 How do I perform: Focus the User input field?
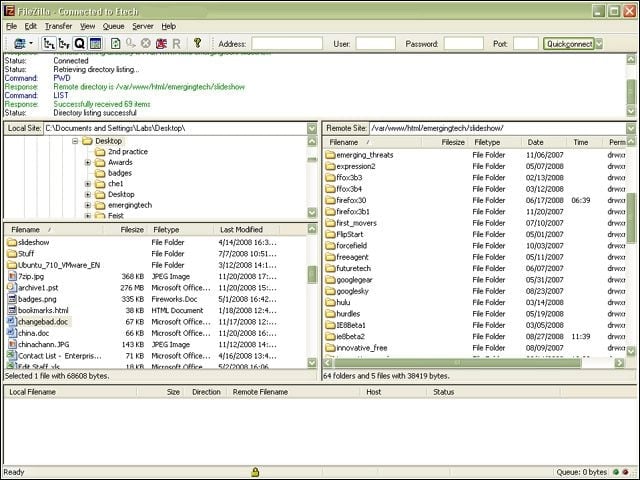pos(376,44)
